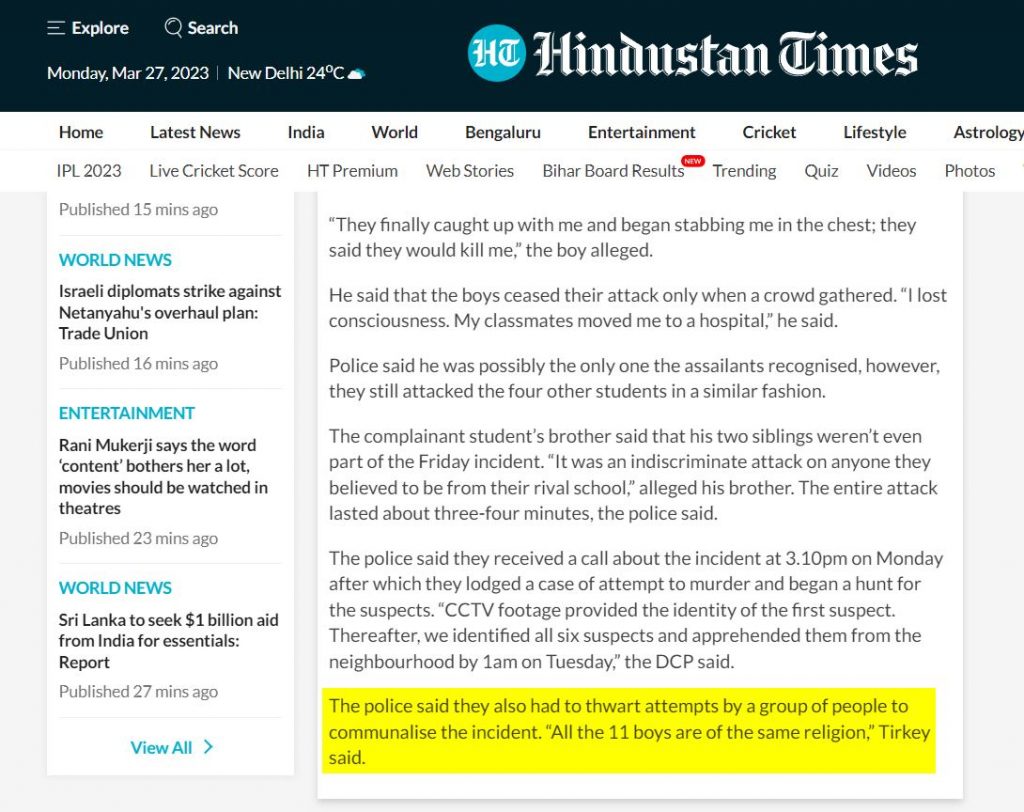Open the Explore hamburger menu icon

click(56, 28)
